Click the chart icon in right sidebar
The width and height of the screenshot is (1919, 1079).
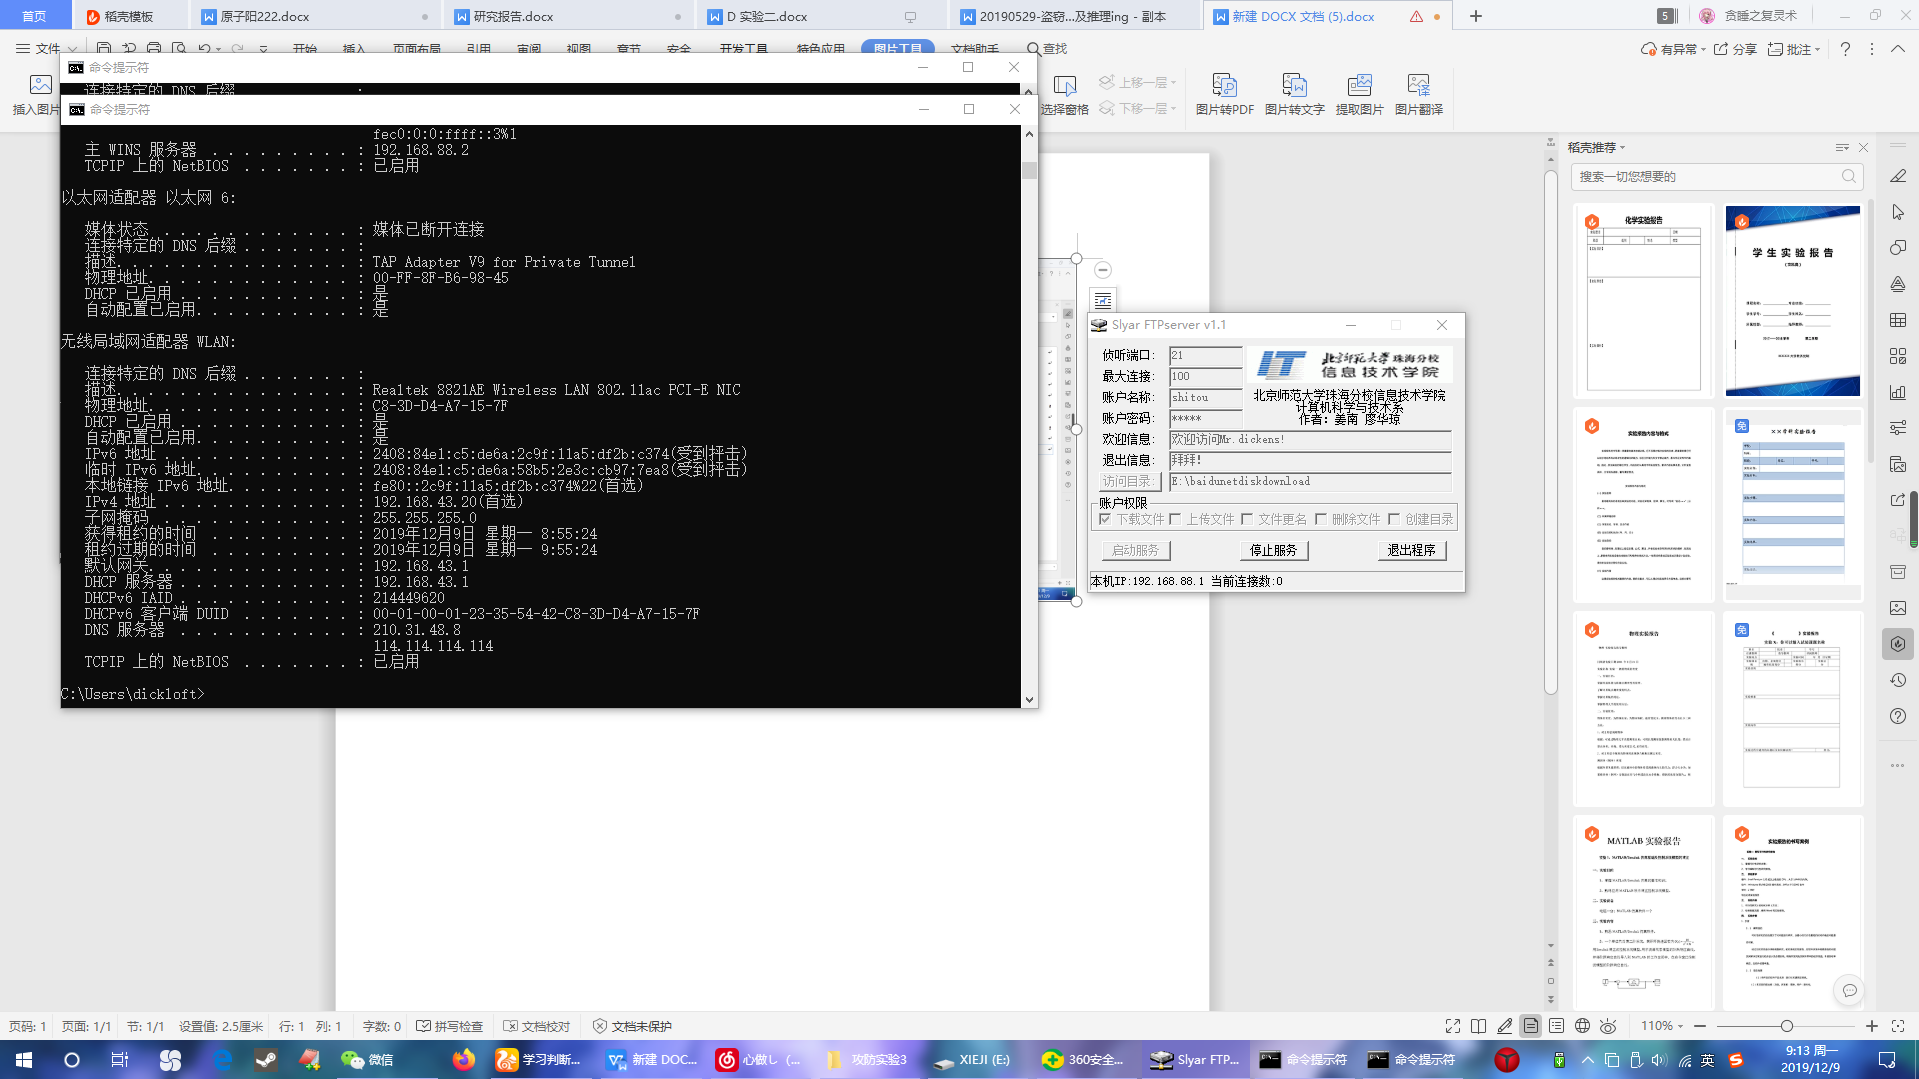point(1898,392)
